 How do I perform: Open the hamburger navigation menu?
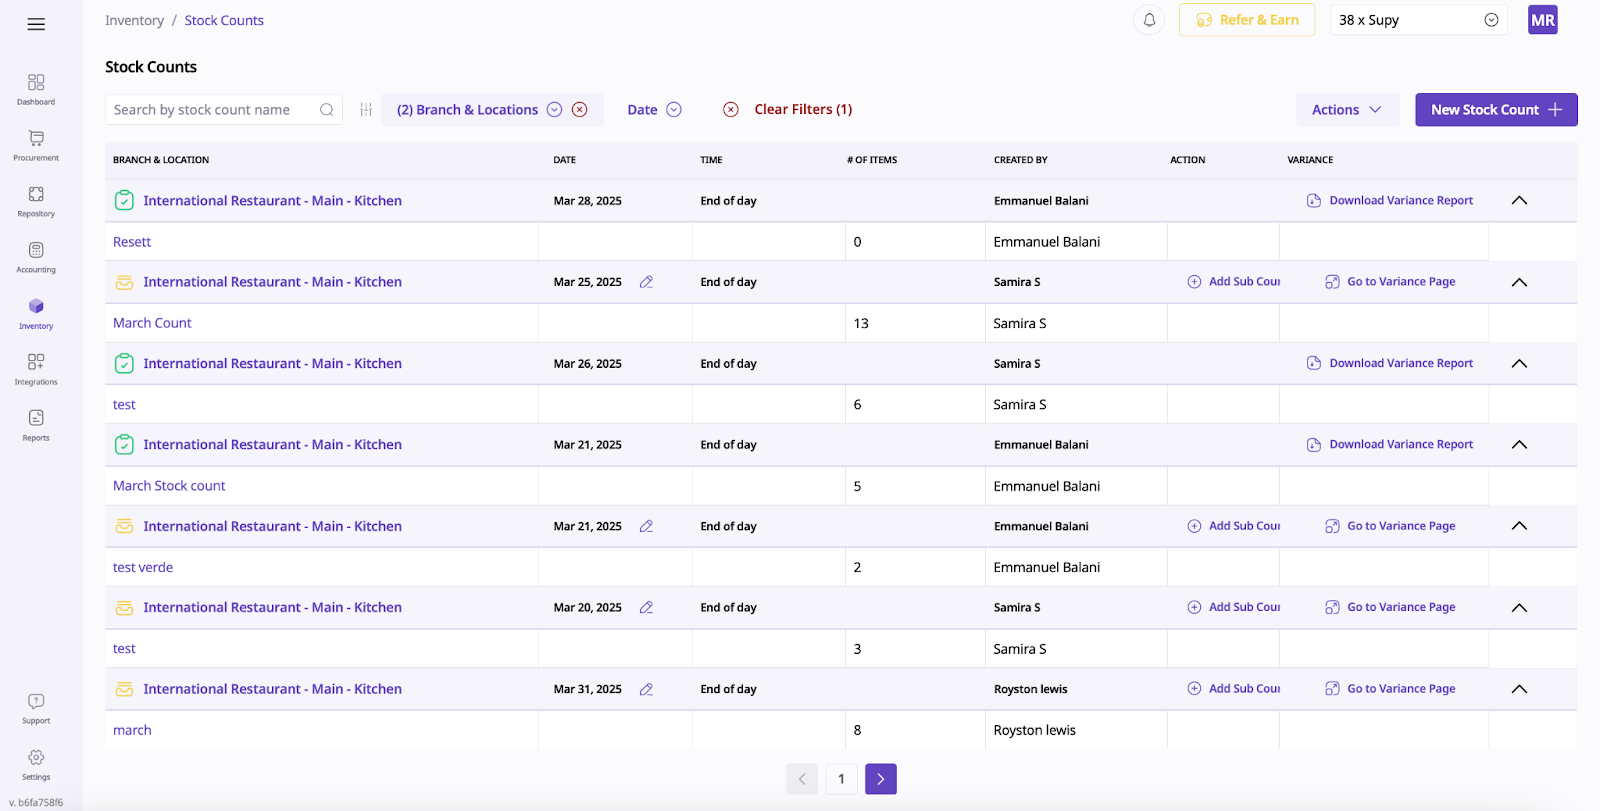tap(36, 24)
